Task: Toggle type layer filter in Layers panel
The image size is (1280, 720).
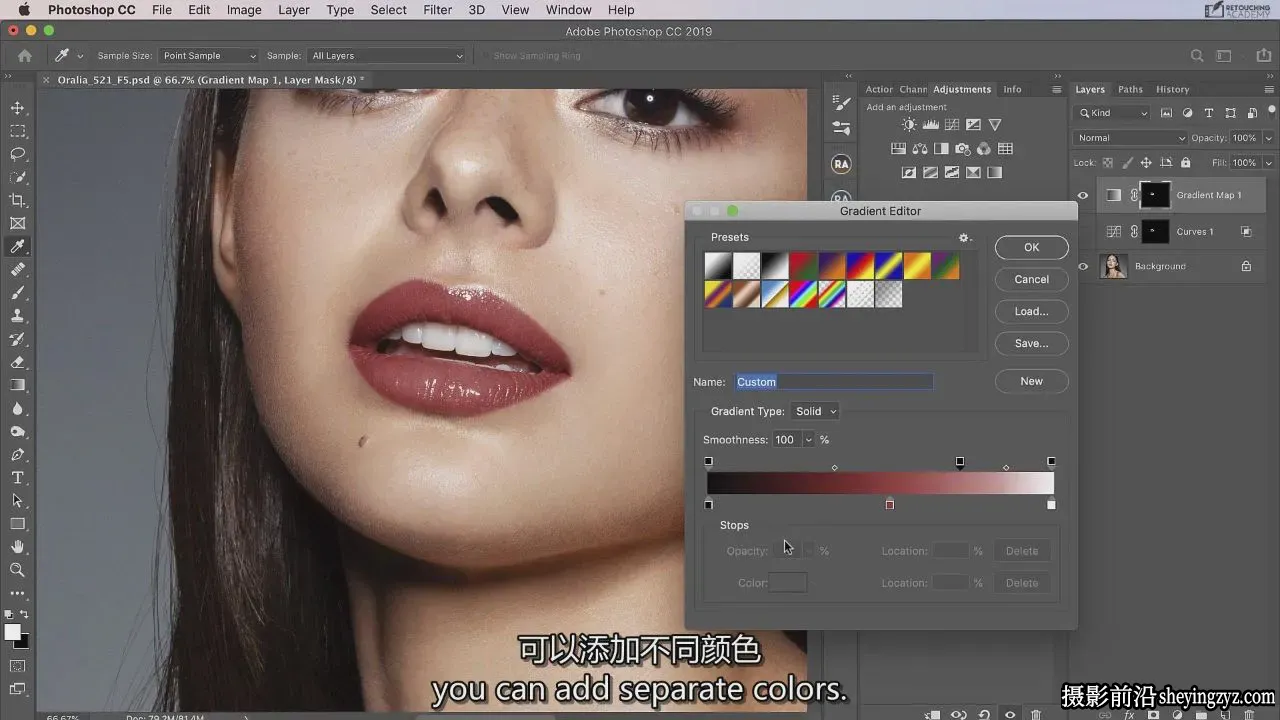Action: tap(1209, 113)
